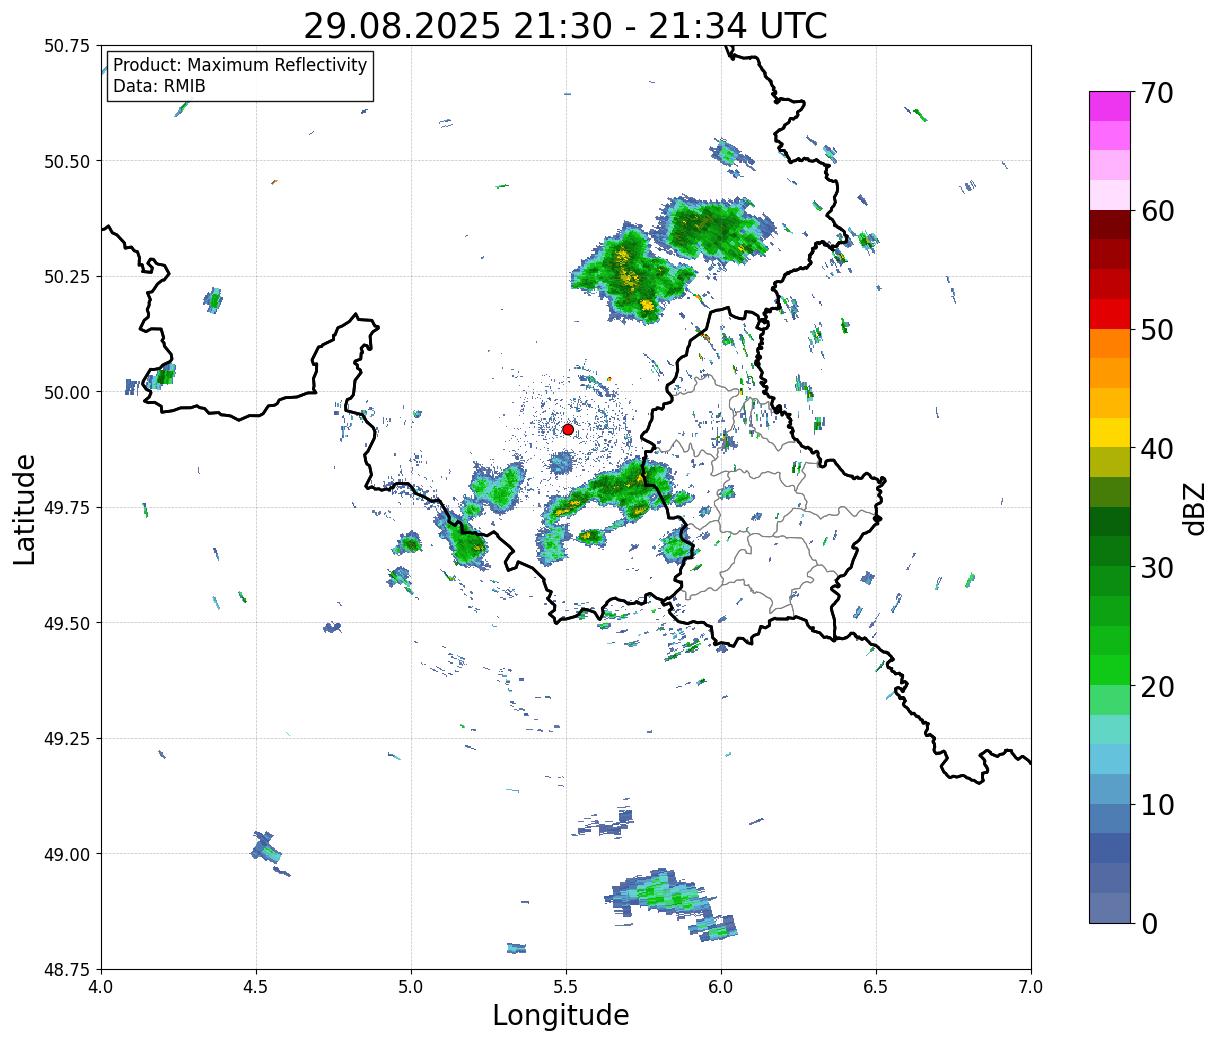Click the northern green storm cell near 50.35N 6.0E
Image resolution: width=1219 pixels, height=1040 pixels.
[712, 230]
